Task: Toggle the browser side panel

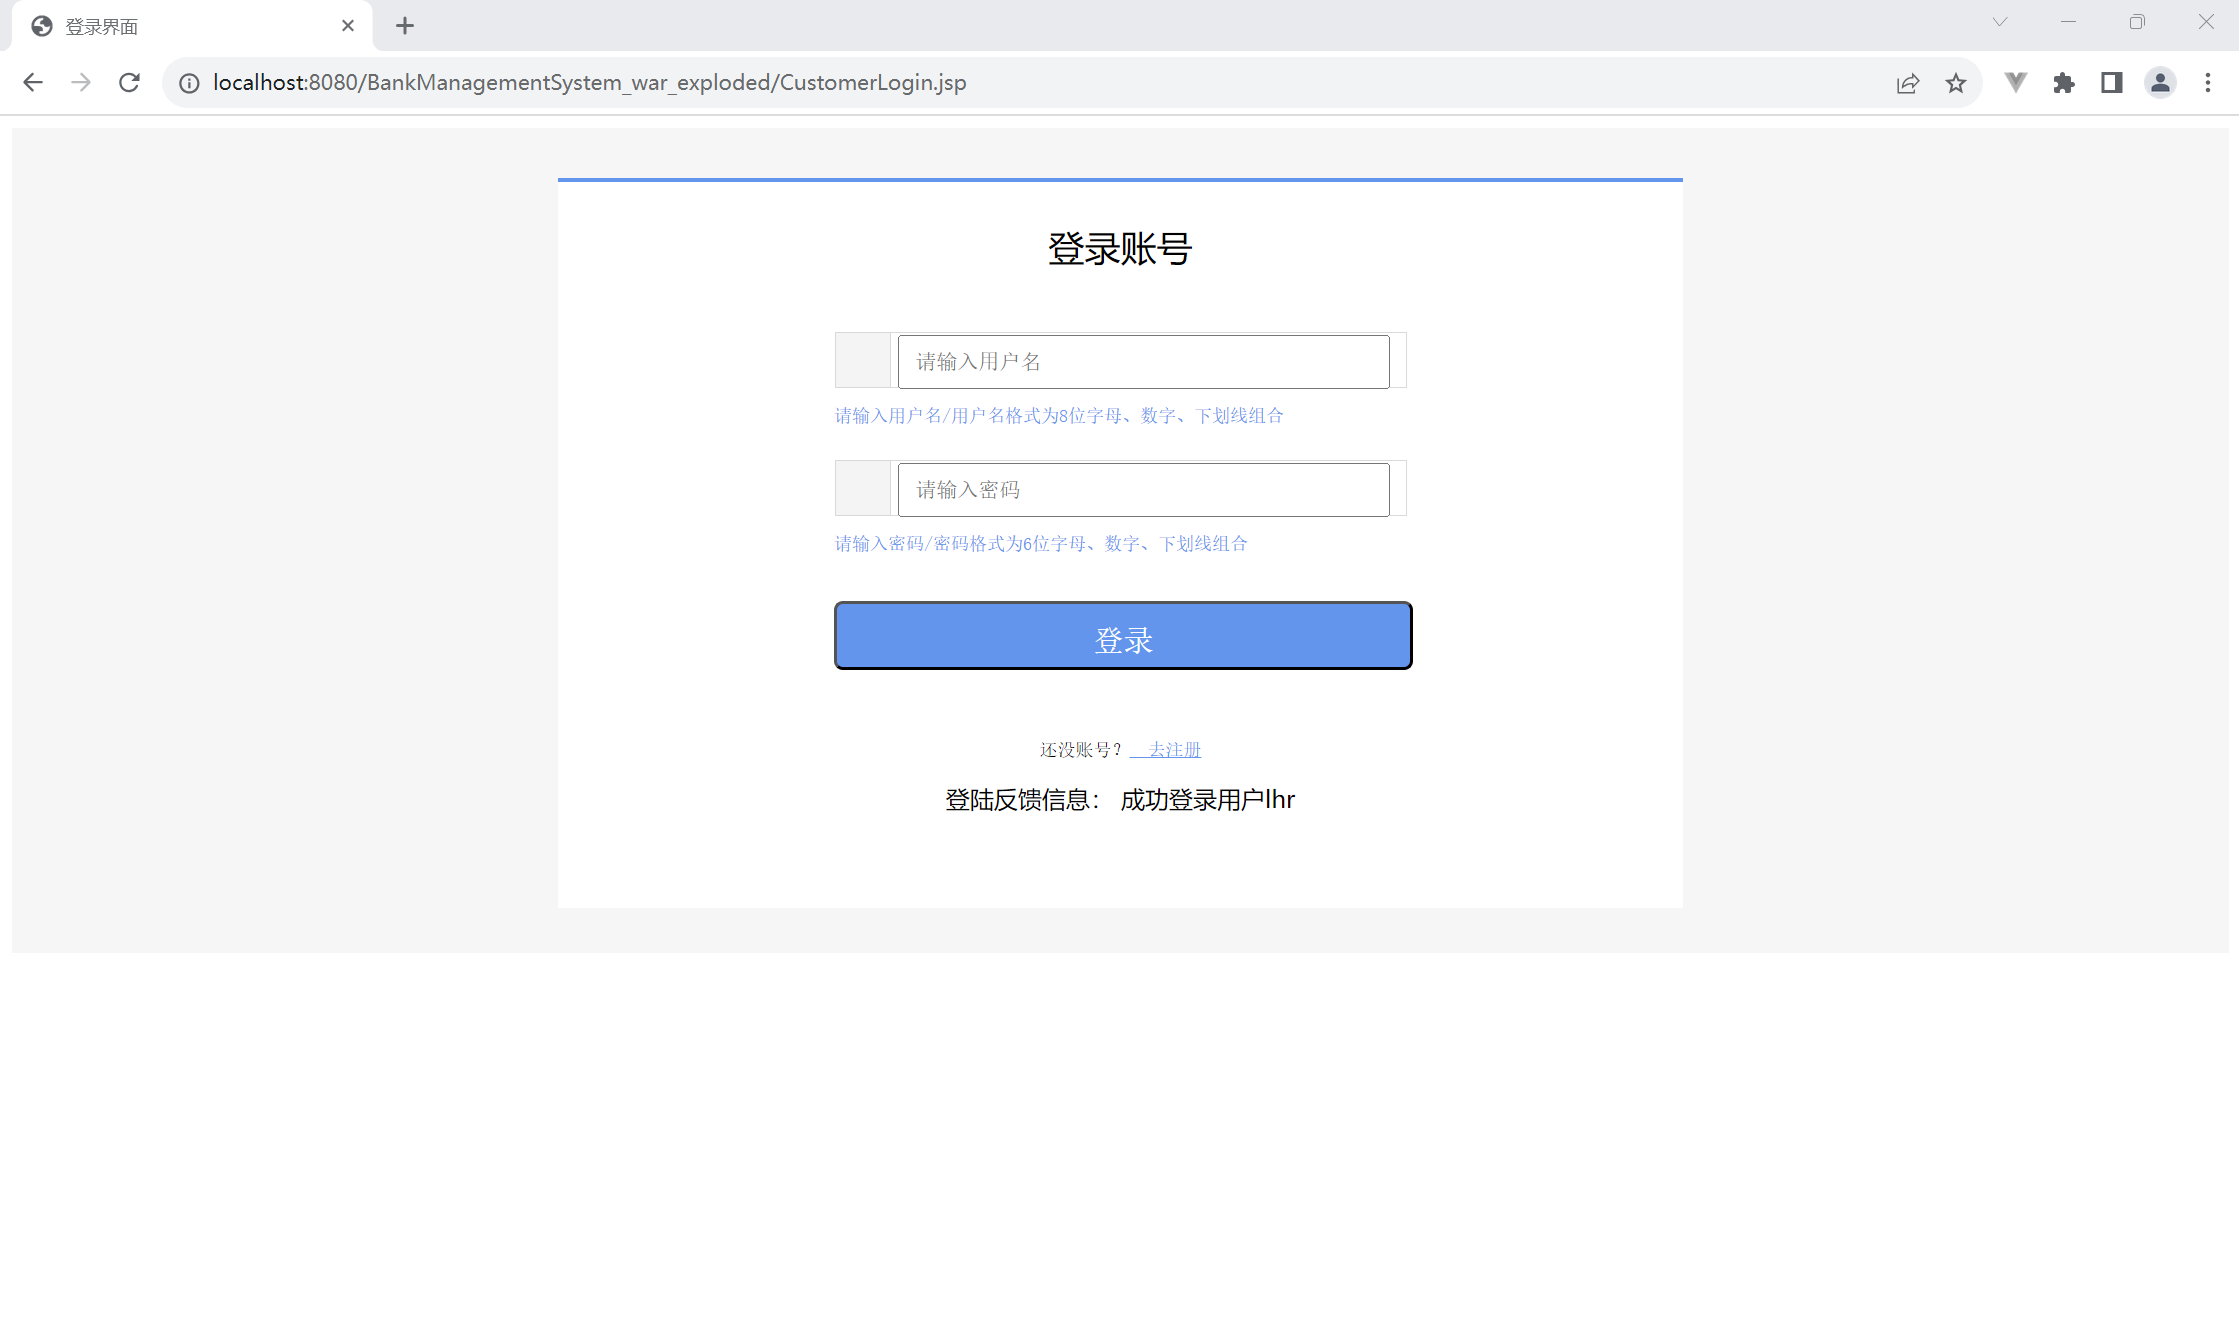Action: [2111, 83]
